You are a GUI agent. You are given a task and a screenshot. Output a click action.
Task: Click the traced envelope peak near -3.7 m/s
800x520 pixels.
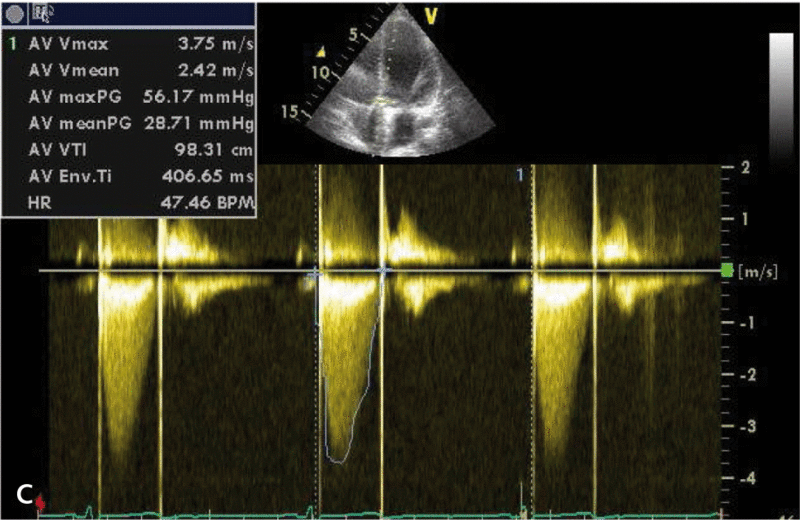[338, 461]
